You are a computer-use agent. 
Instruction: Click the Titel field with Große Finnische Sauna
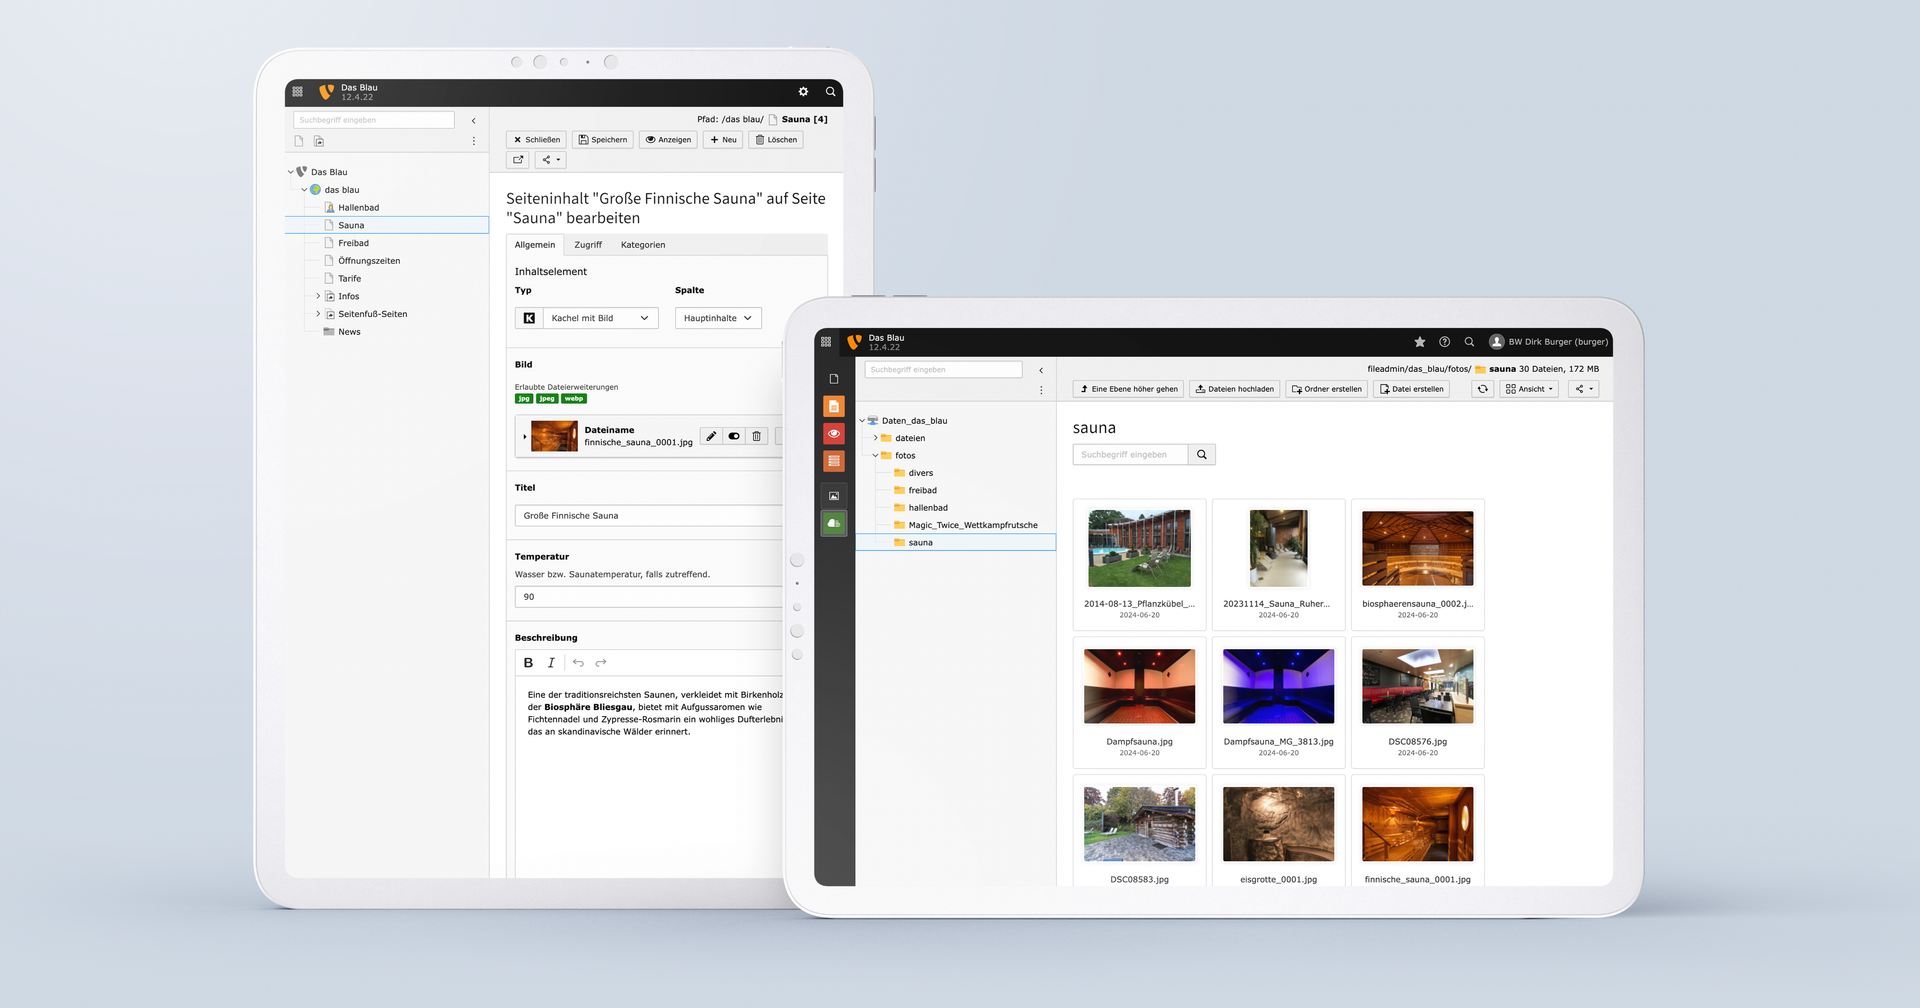click(648, 516)
